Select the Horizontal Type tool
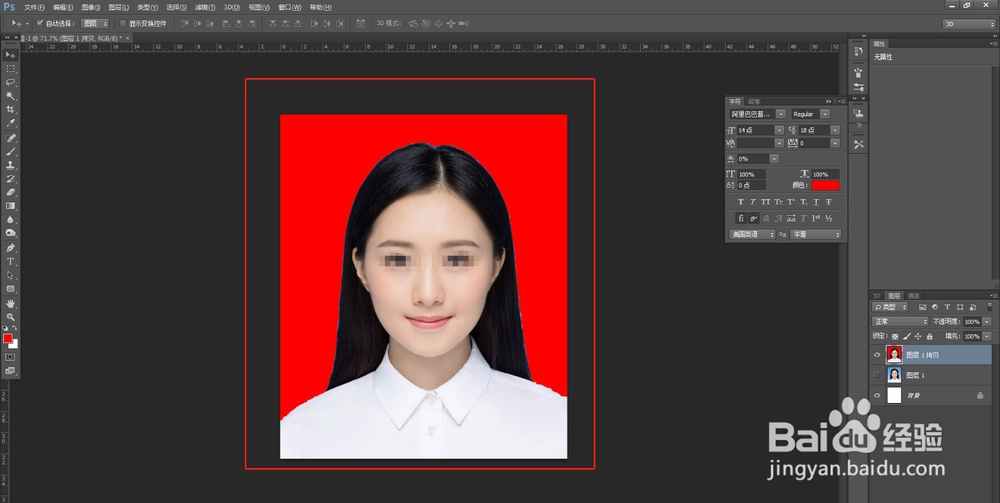This screenshot has height=503, width=1000. click(10, 261)
